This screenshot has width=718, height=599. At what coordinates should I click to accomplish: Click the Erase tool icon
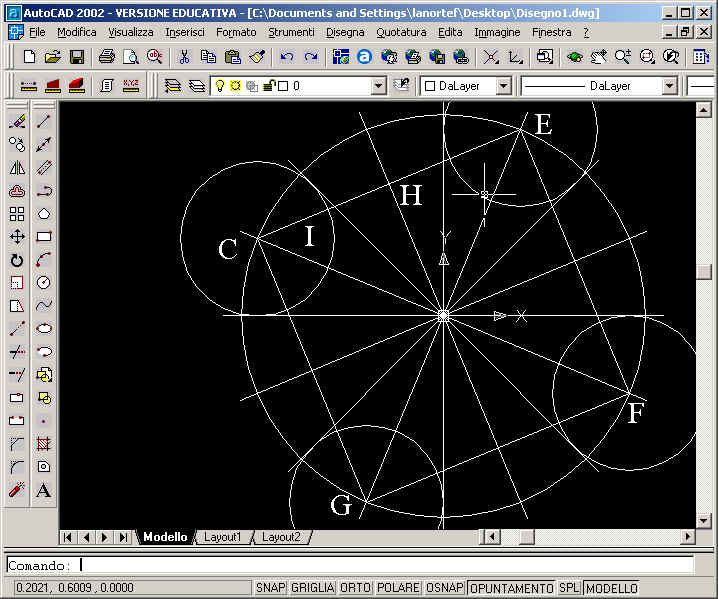[x=17, y=121]
